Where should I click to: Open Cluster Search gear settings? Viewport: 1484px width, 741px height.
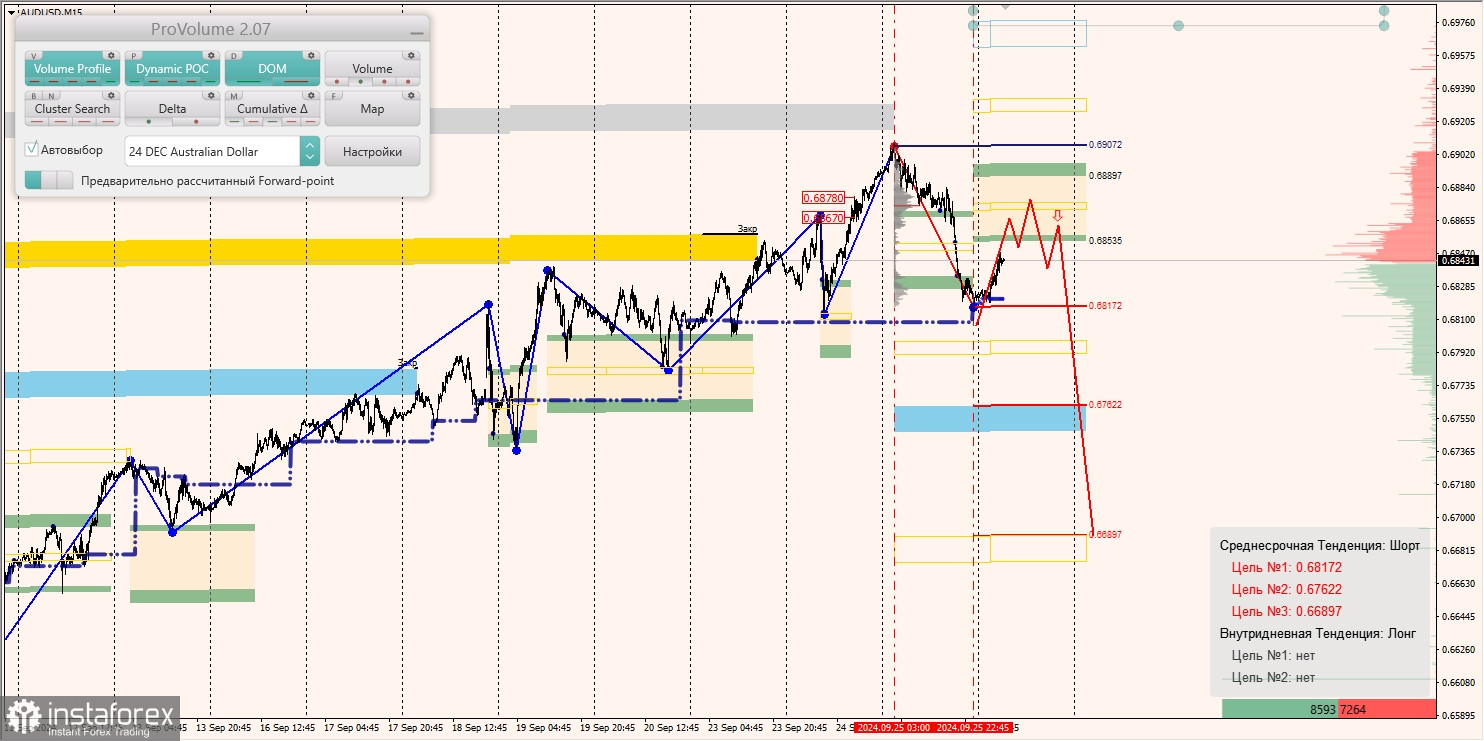111,95
